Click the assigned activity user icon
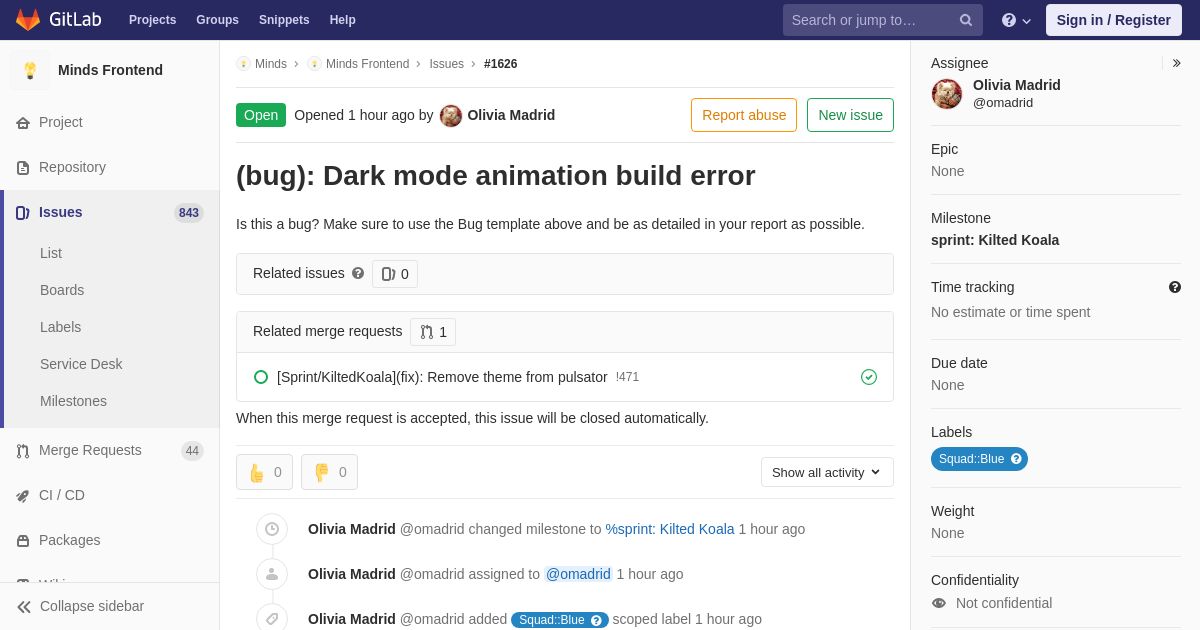This screenshot has width=1200, height=630. 272,574
